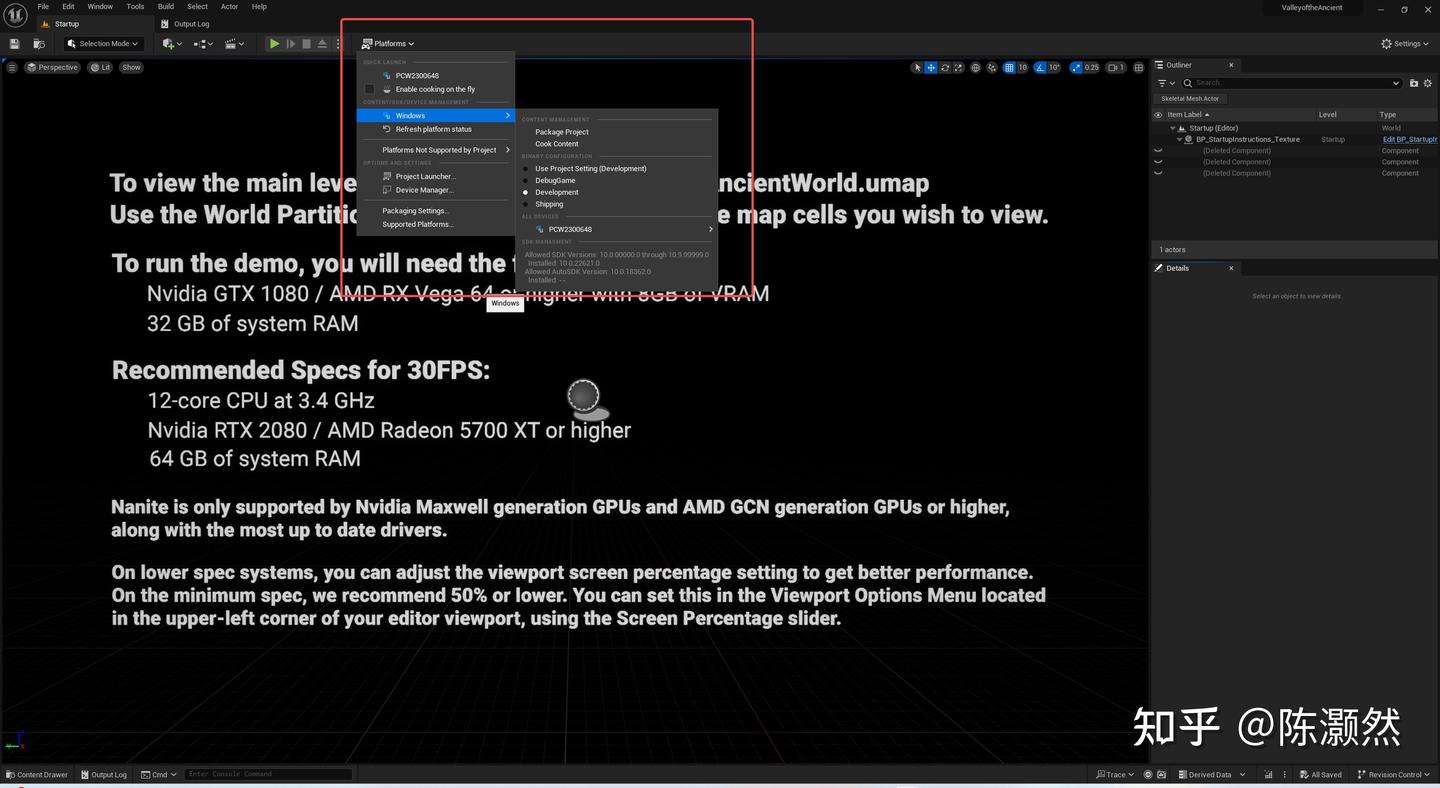Open the Outliner settings gear icon
The image size is (1440, 788).
[x=1429, y=83]
